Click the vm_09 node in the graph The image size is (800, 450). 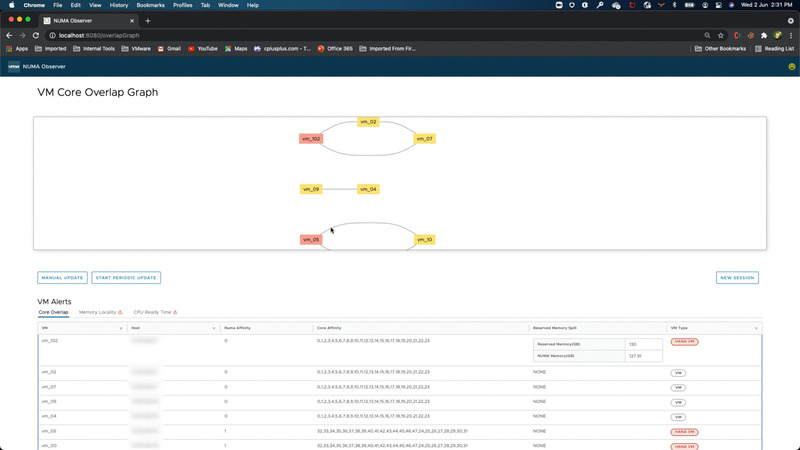311,189
